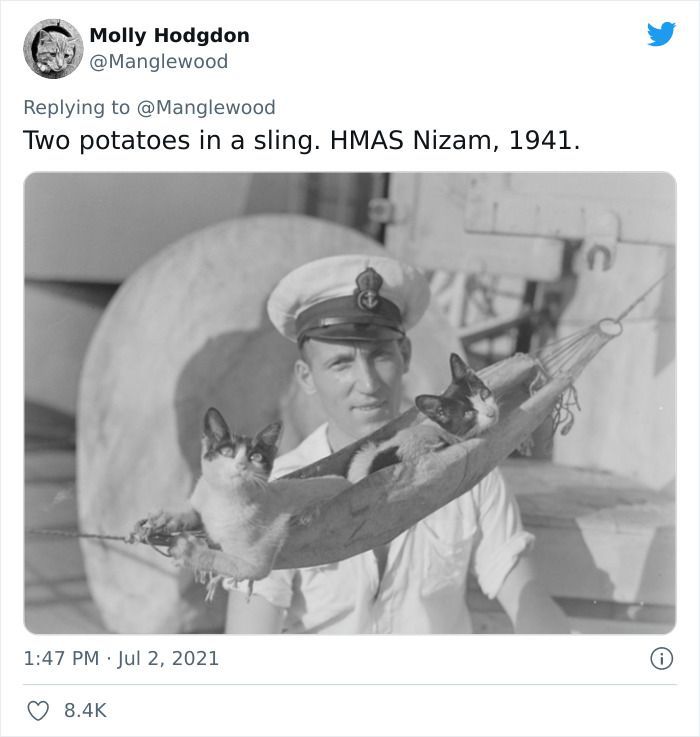Click the 1:47 PM time text
700x737 pixels.
(x=60, y=658)
